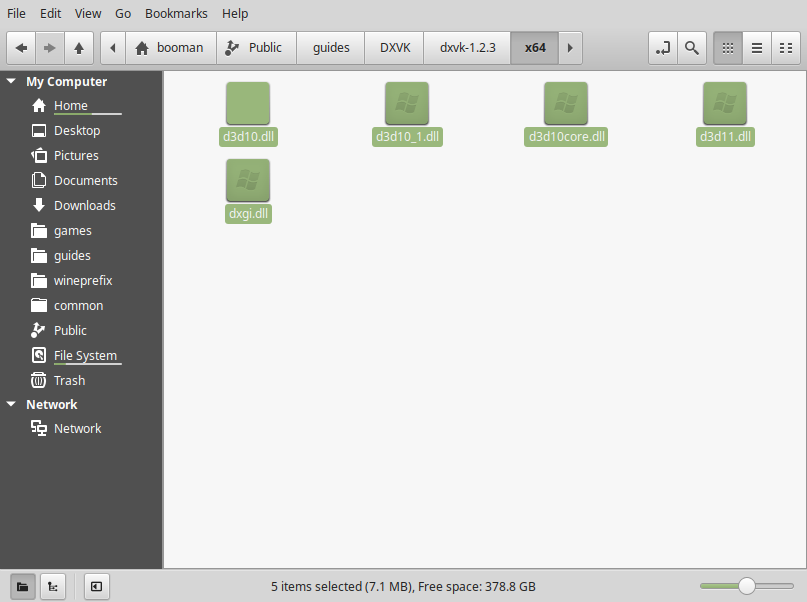Select the x64 path bar button
The image size is (807, 602).
point(535,48)
